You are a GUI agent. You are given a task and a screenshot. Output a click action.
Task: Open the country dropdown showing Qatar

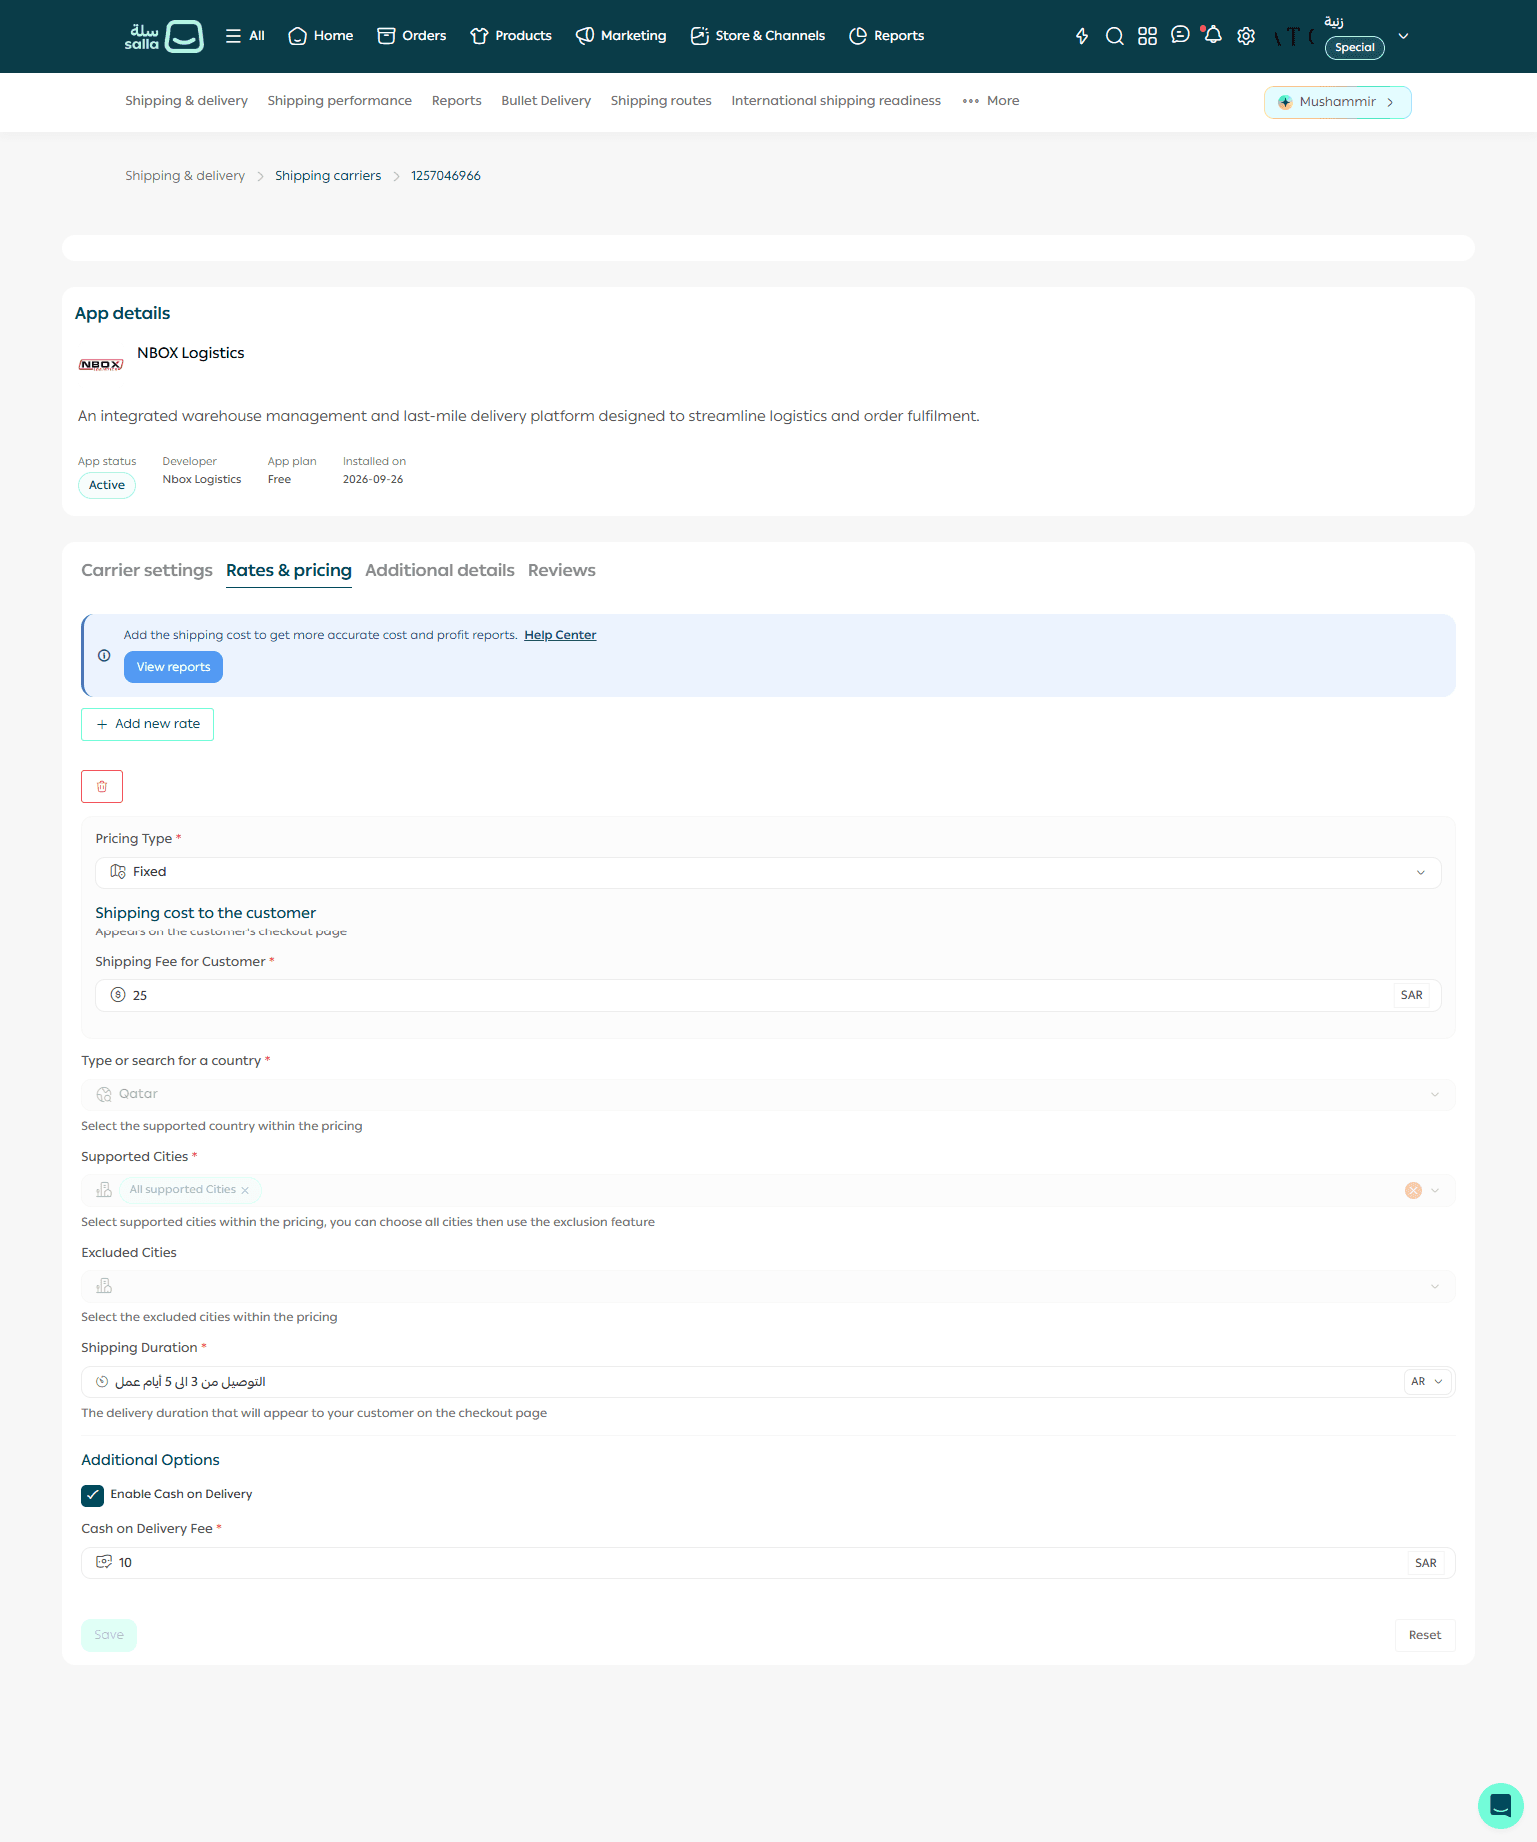(x=768, y=1094)
